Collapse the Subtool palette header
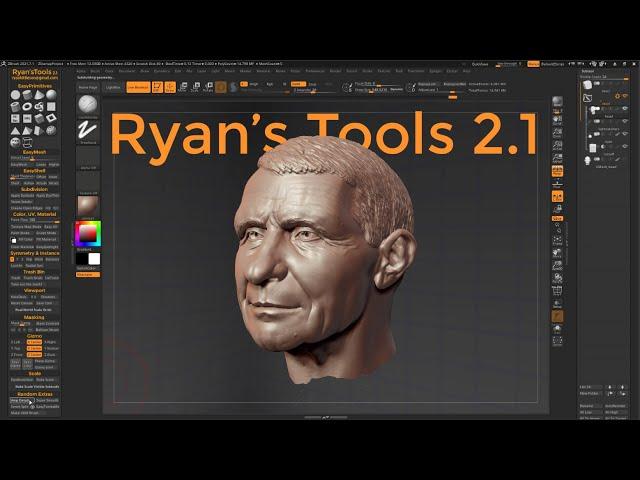This screenshot has height=480, width=640. [588, 71]
